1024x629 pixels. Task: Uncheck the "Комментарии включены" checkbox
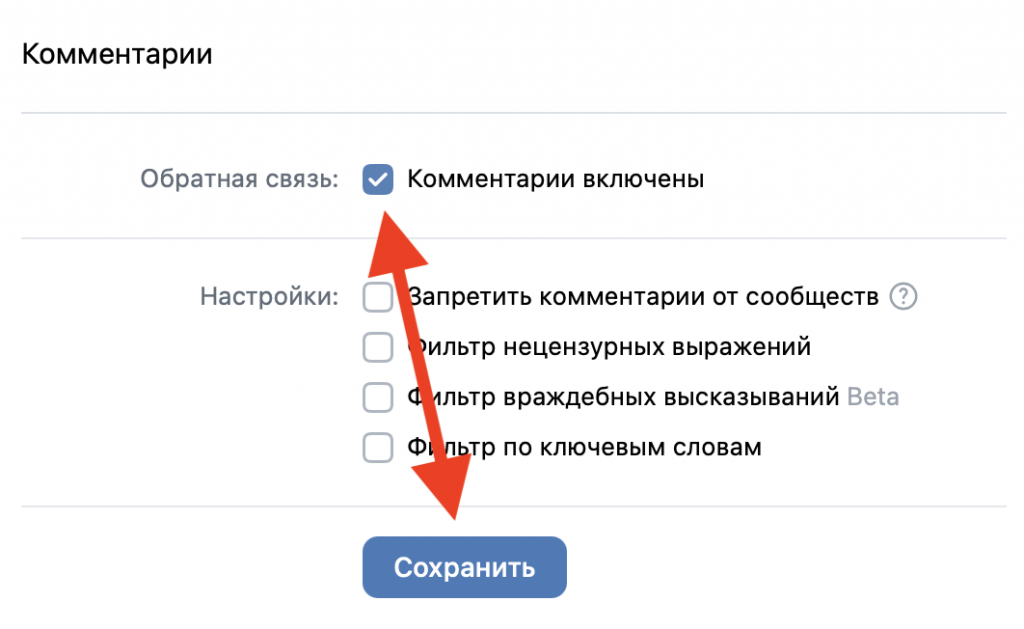pos(378,180)
